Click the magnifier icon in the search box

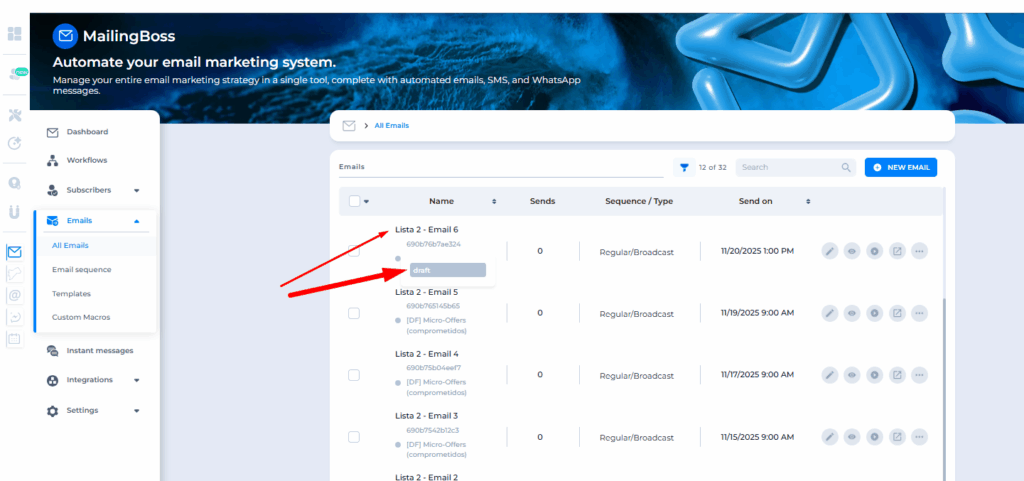pyautogui.click(x=846, y=168)
